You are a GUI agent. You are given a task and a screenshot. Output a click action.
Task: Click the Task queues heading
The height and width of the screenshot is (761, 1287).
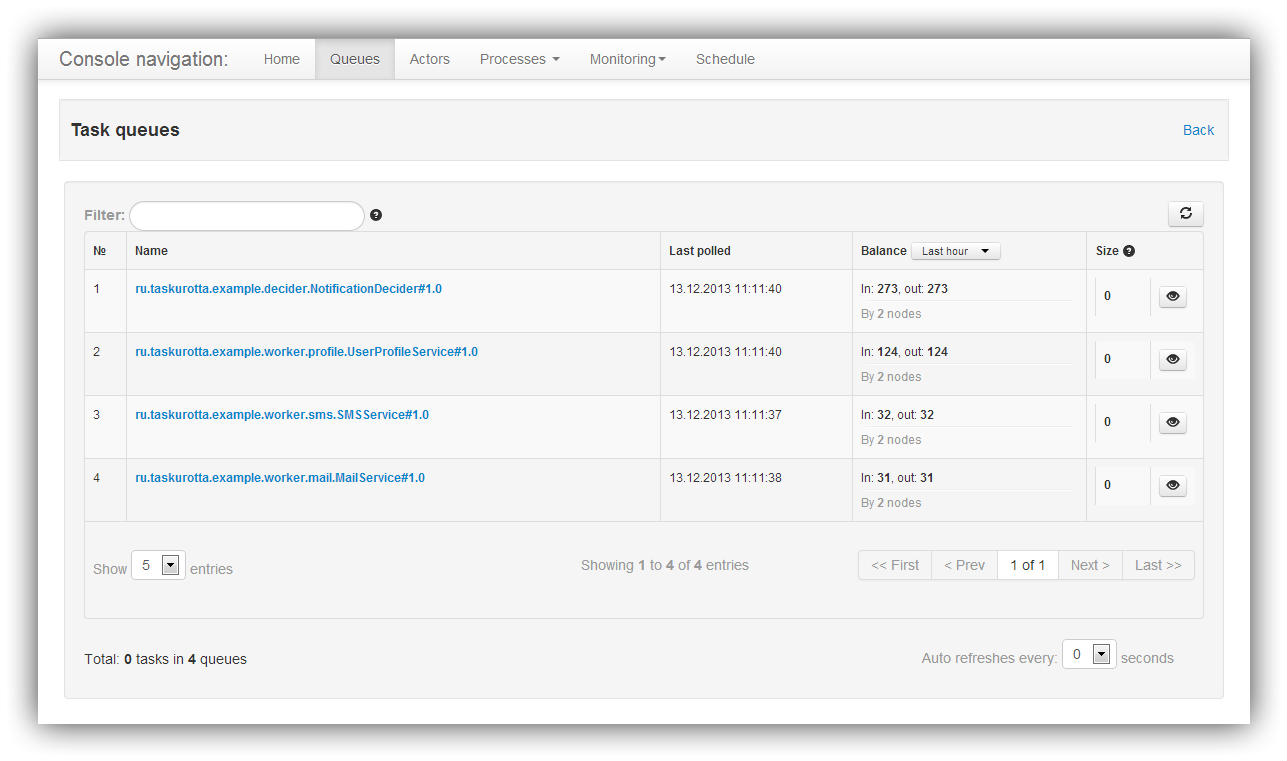coord(125,130)
